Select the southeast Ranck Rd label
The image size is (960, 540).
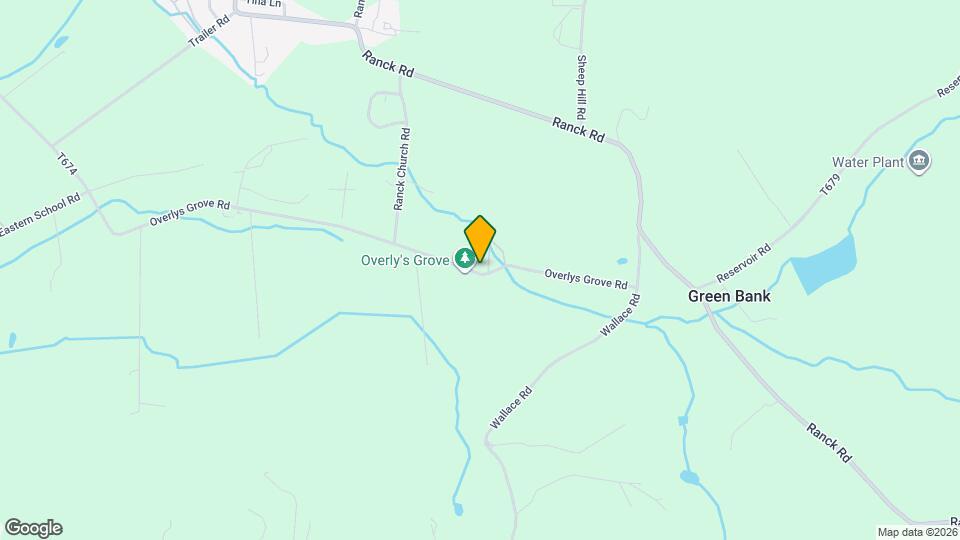pos(828,442)
